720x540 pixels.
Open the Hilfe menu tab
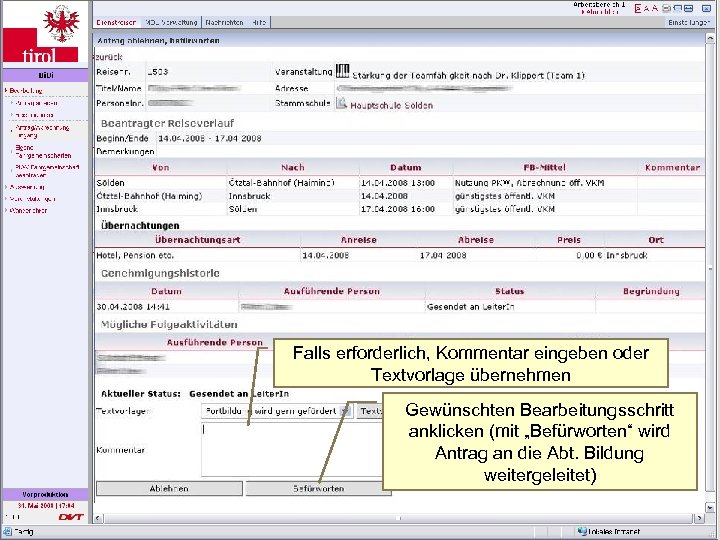tap(259, 22)
